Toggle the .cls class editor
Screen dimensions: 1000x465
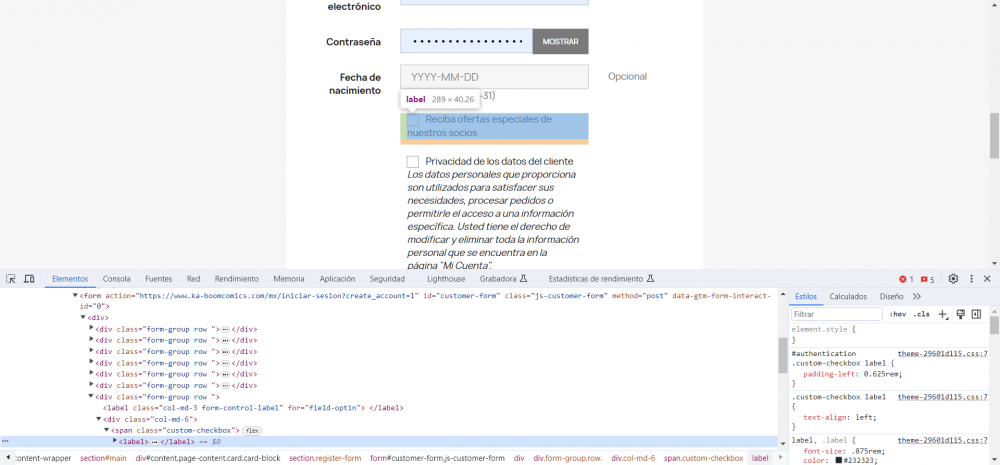pos(921,314)
